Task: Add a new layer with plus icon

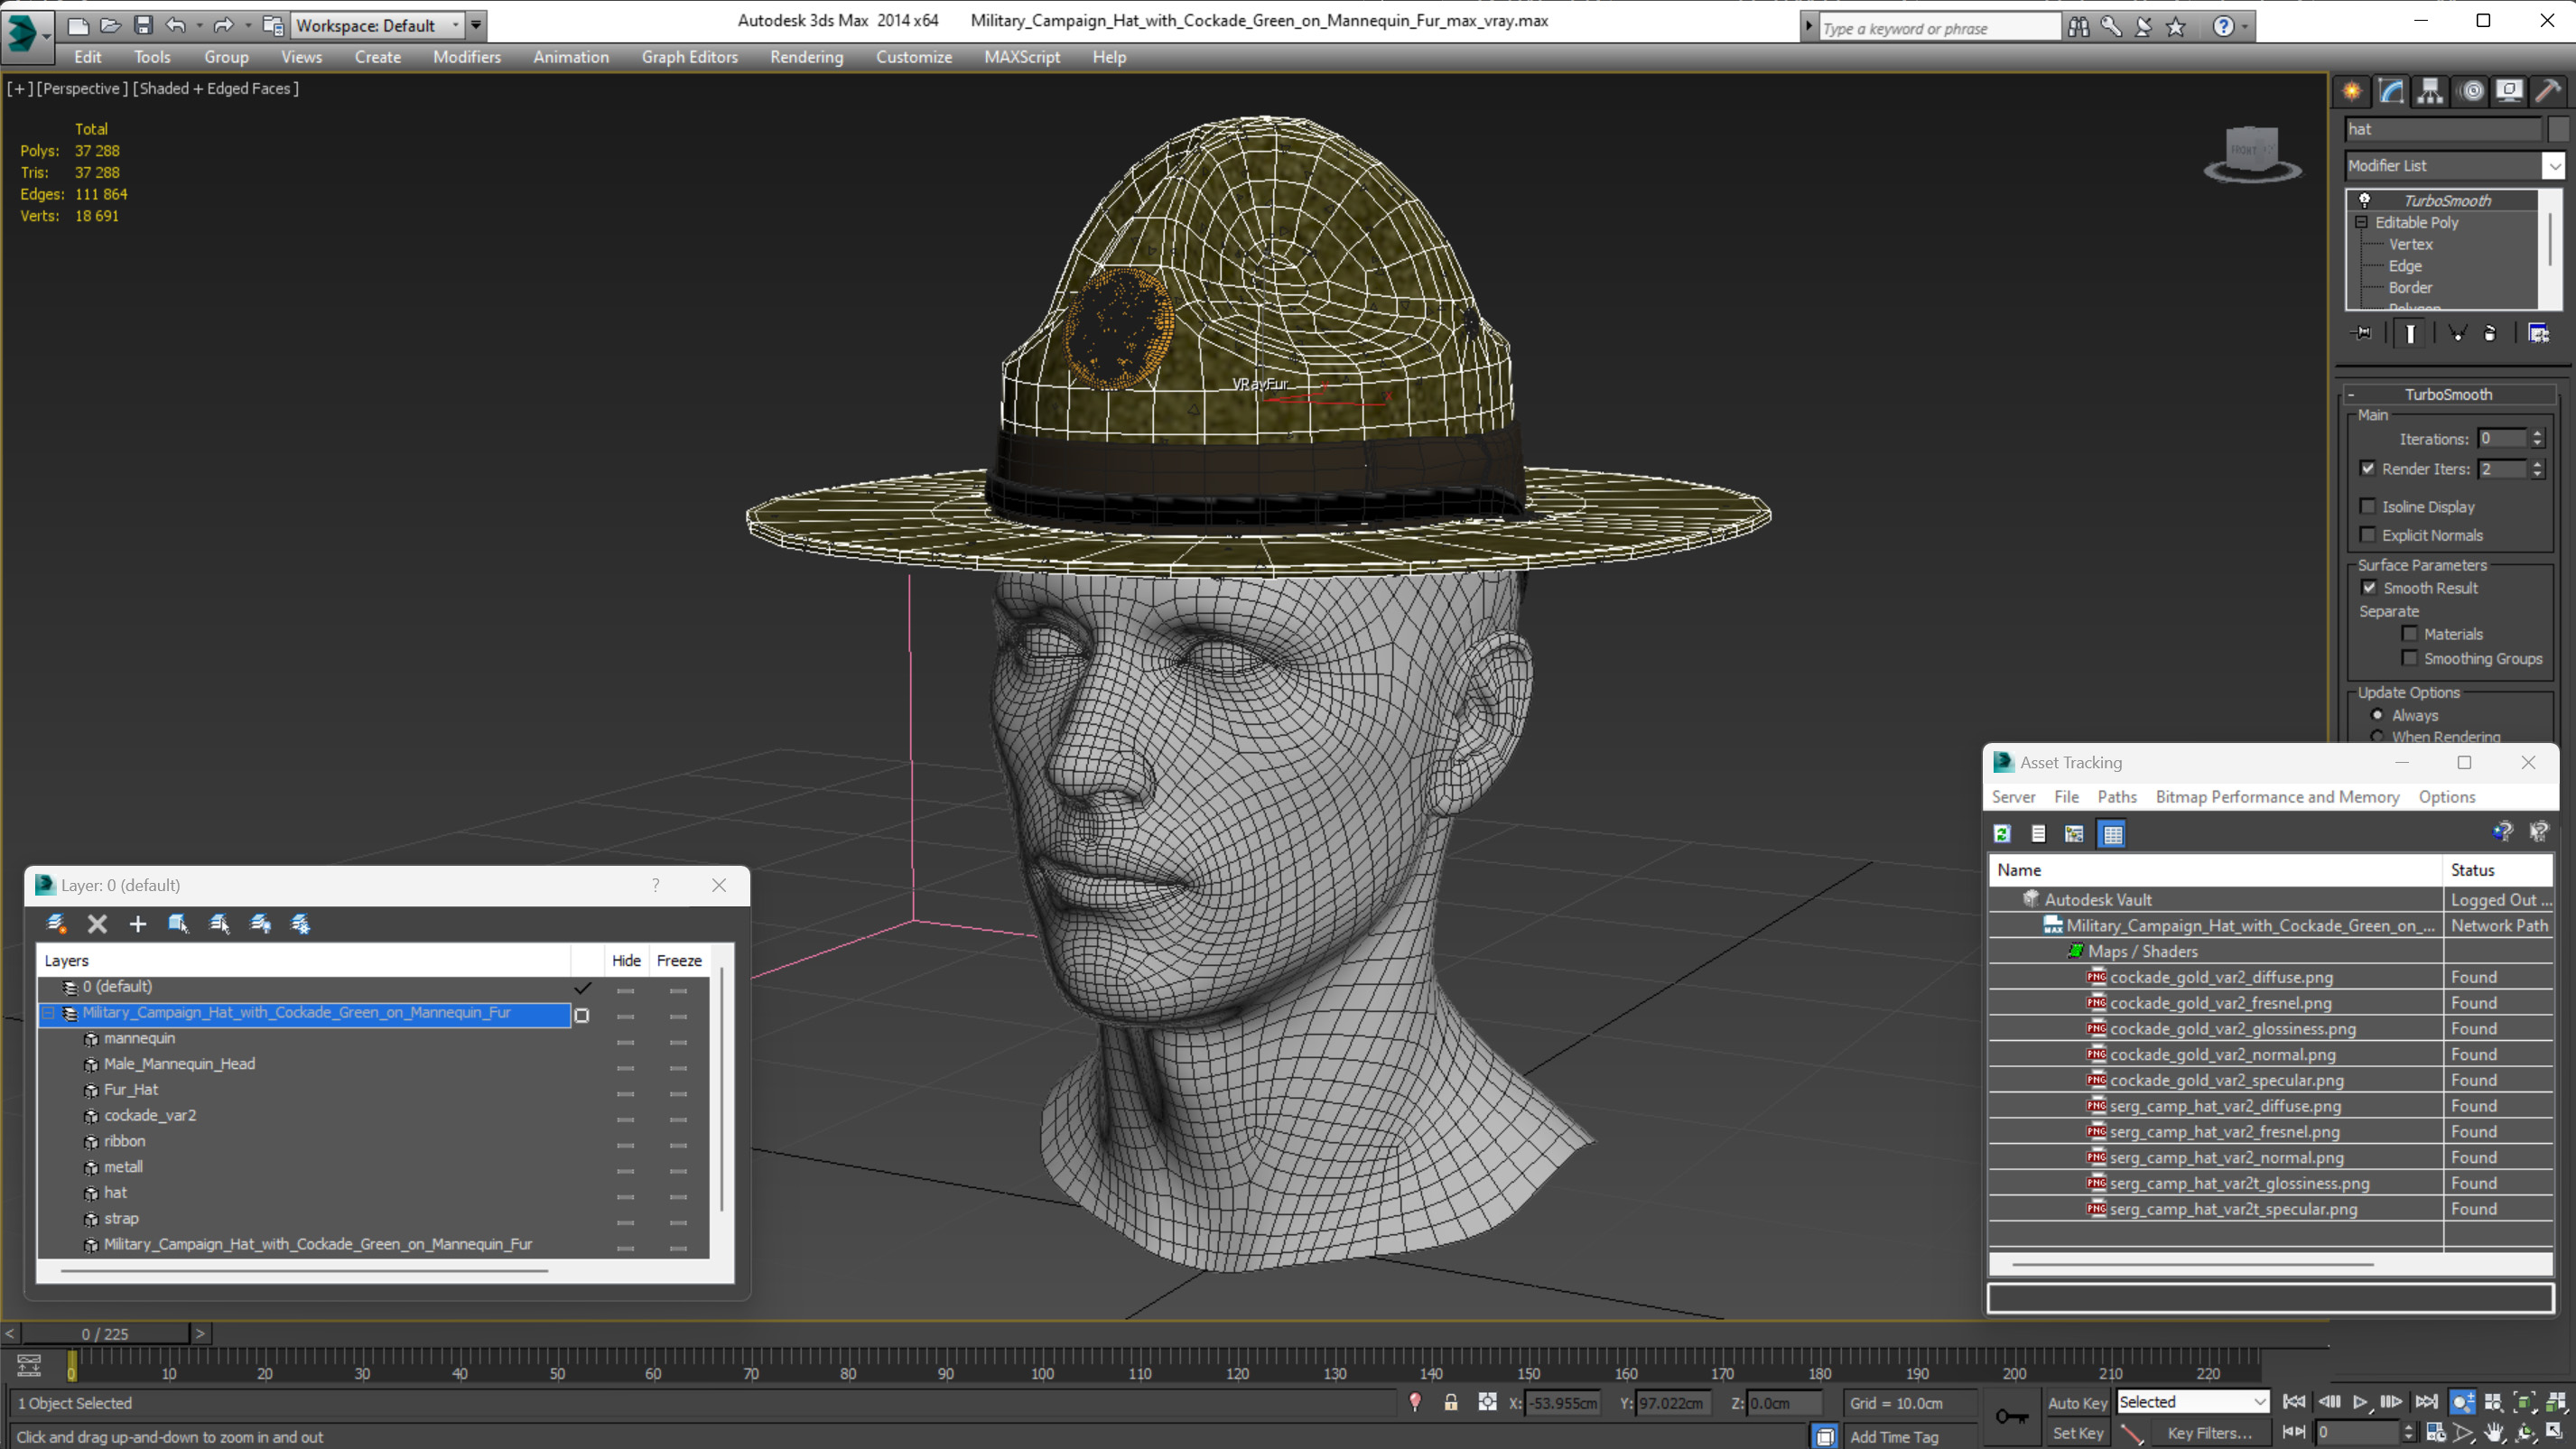Action: click(138, 924)
